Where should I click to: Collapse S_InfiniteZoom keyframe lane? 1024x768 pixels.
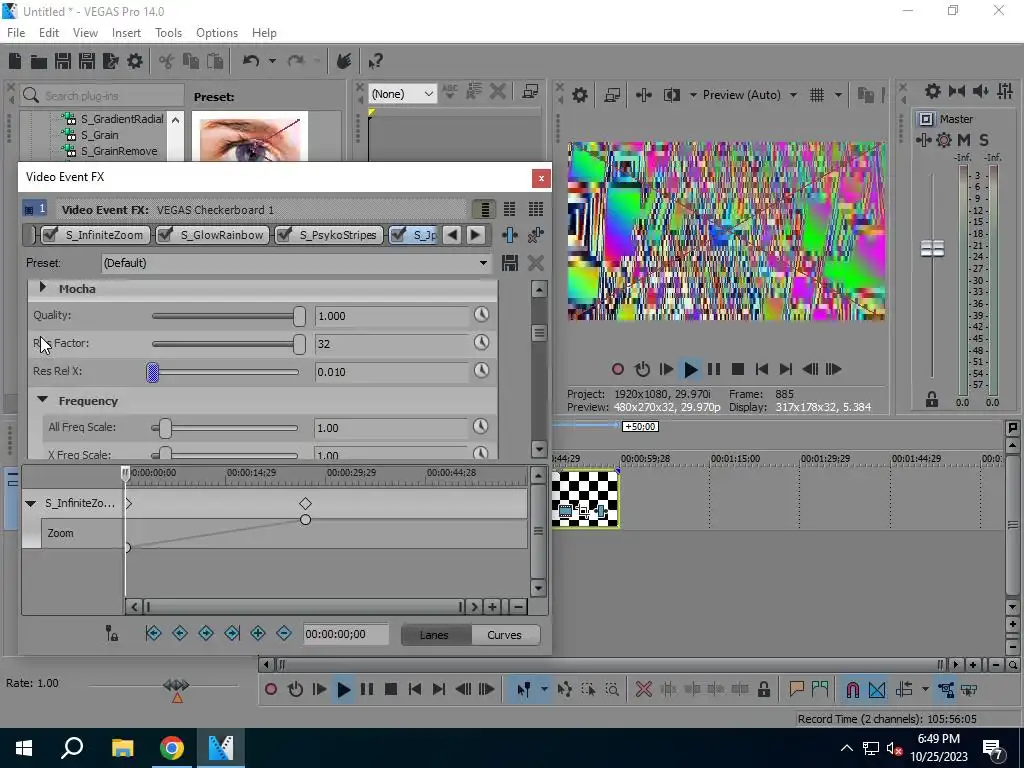click(30, 504)
